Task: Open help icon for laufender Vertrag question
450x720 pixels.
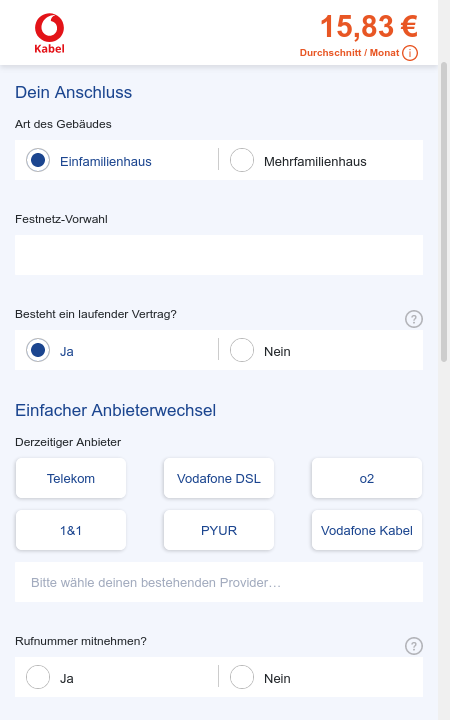Action: 414,319
